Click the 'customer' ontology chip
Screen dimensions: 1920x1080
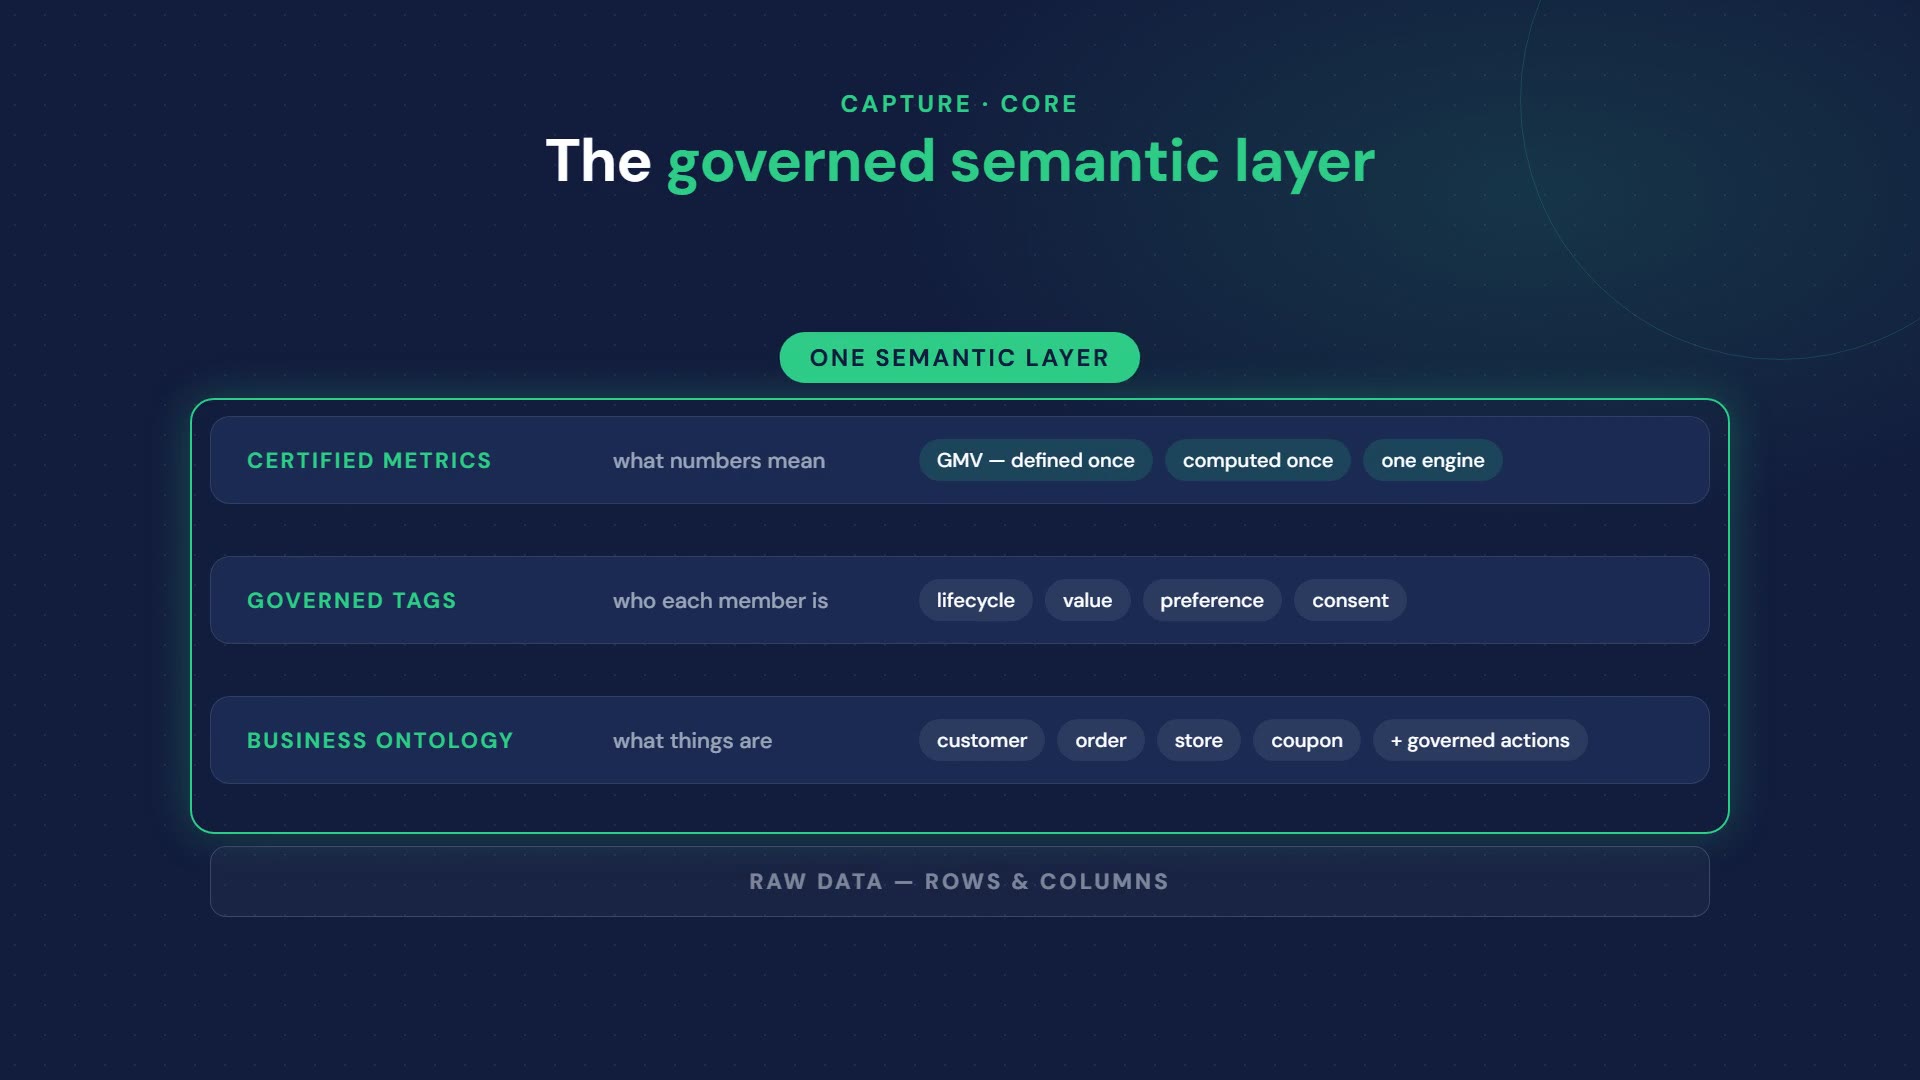[981, 740]
